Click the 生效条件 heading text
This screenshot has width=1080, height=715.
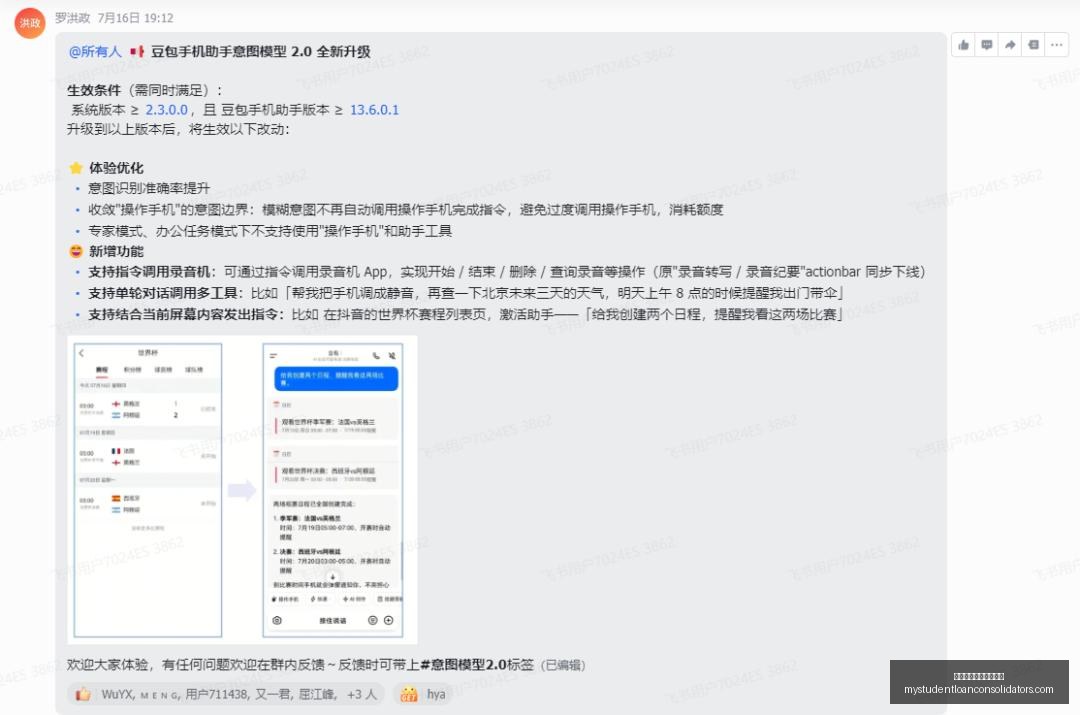pyautogui.click(x=94, y=90)
